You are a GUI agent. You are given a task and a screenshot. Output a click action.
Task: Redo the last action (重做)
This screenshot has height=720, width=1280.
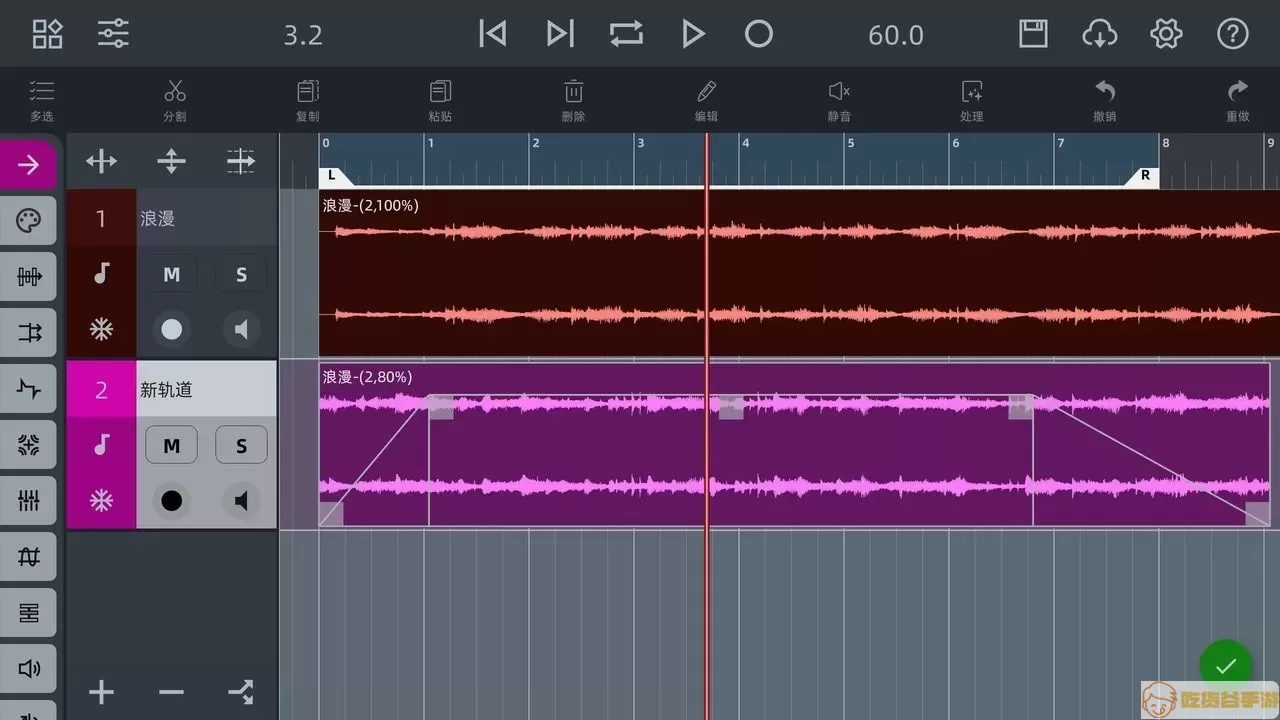click(x=1238, y=101)
